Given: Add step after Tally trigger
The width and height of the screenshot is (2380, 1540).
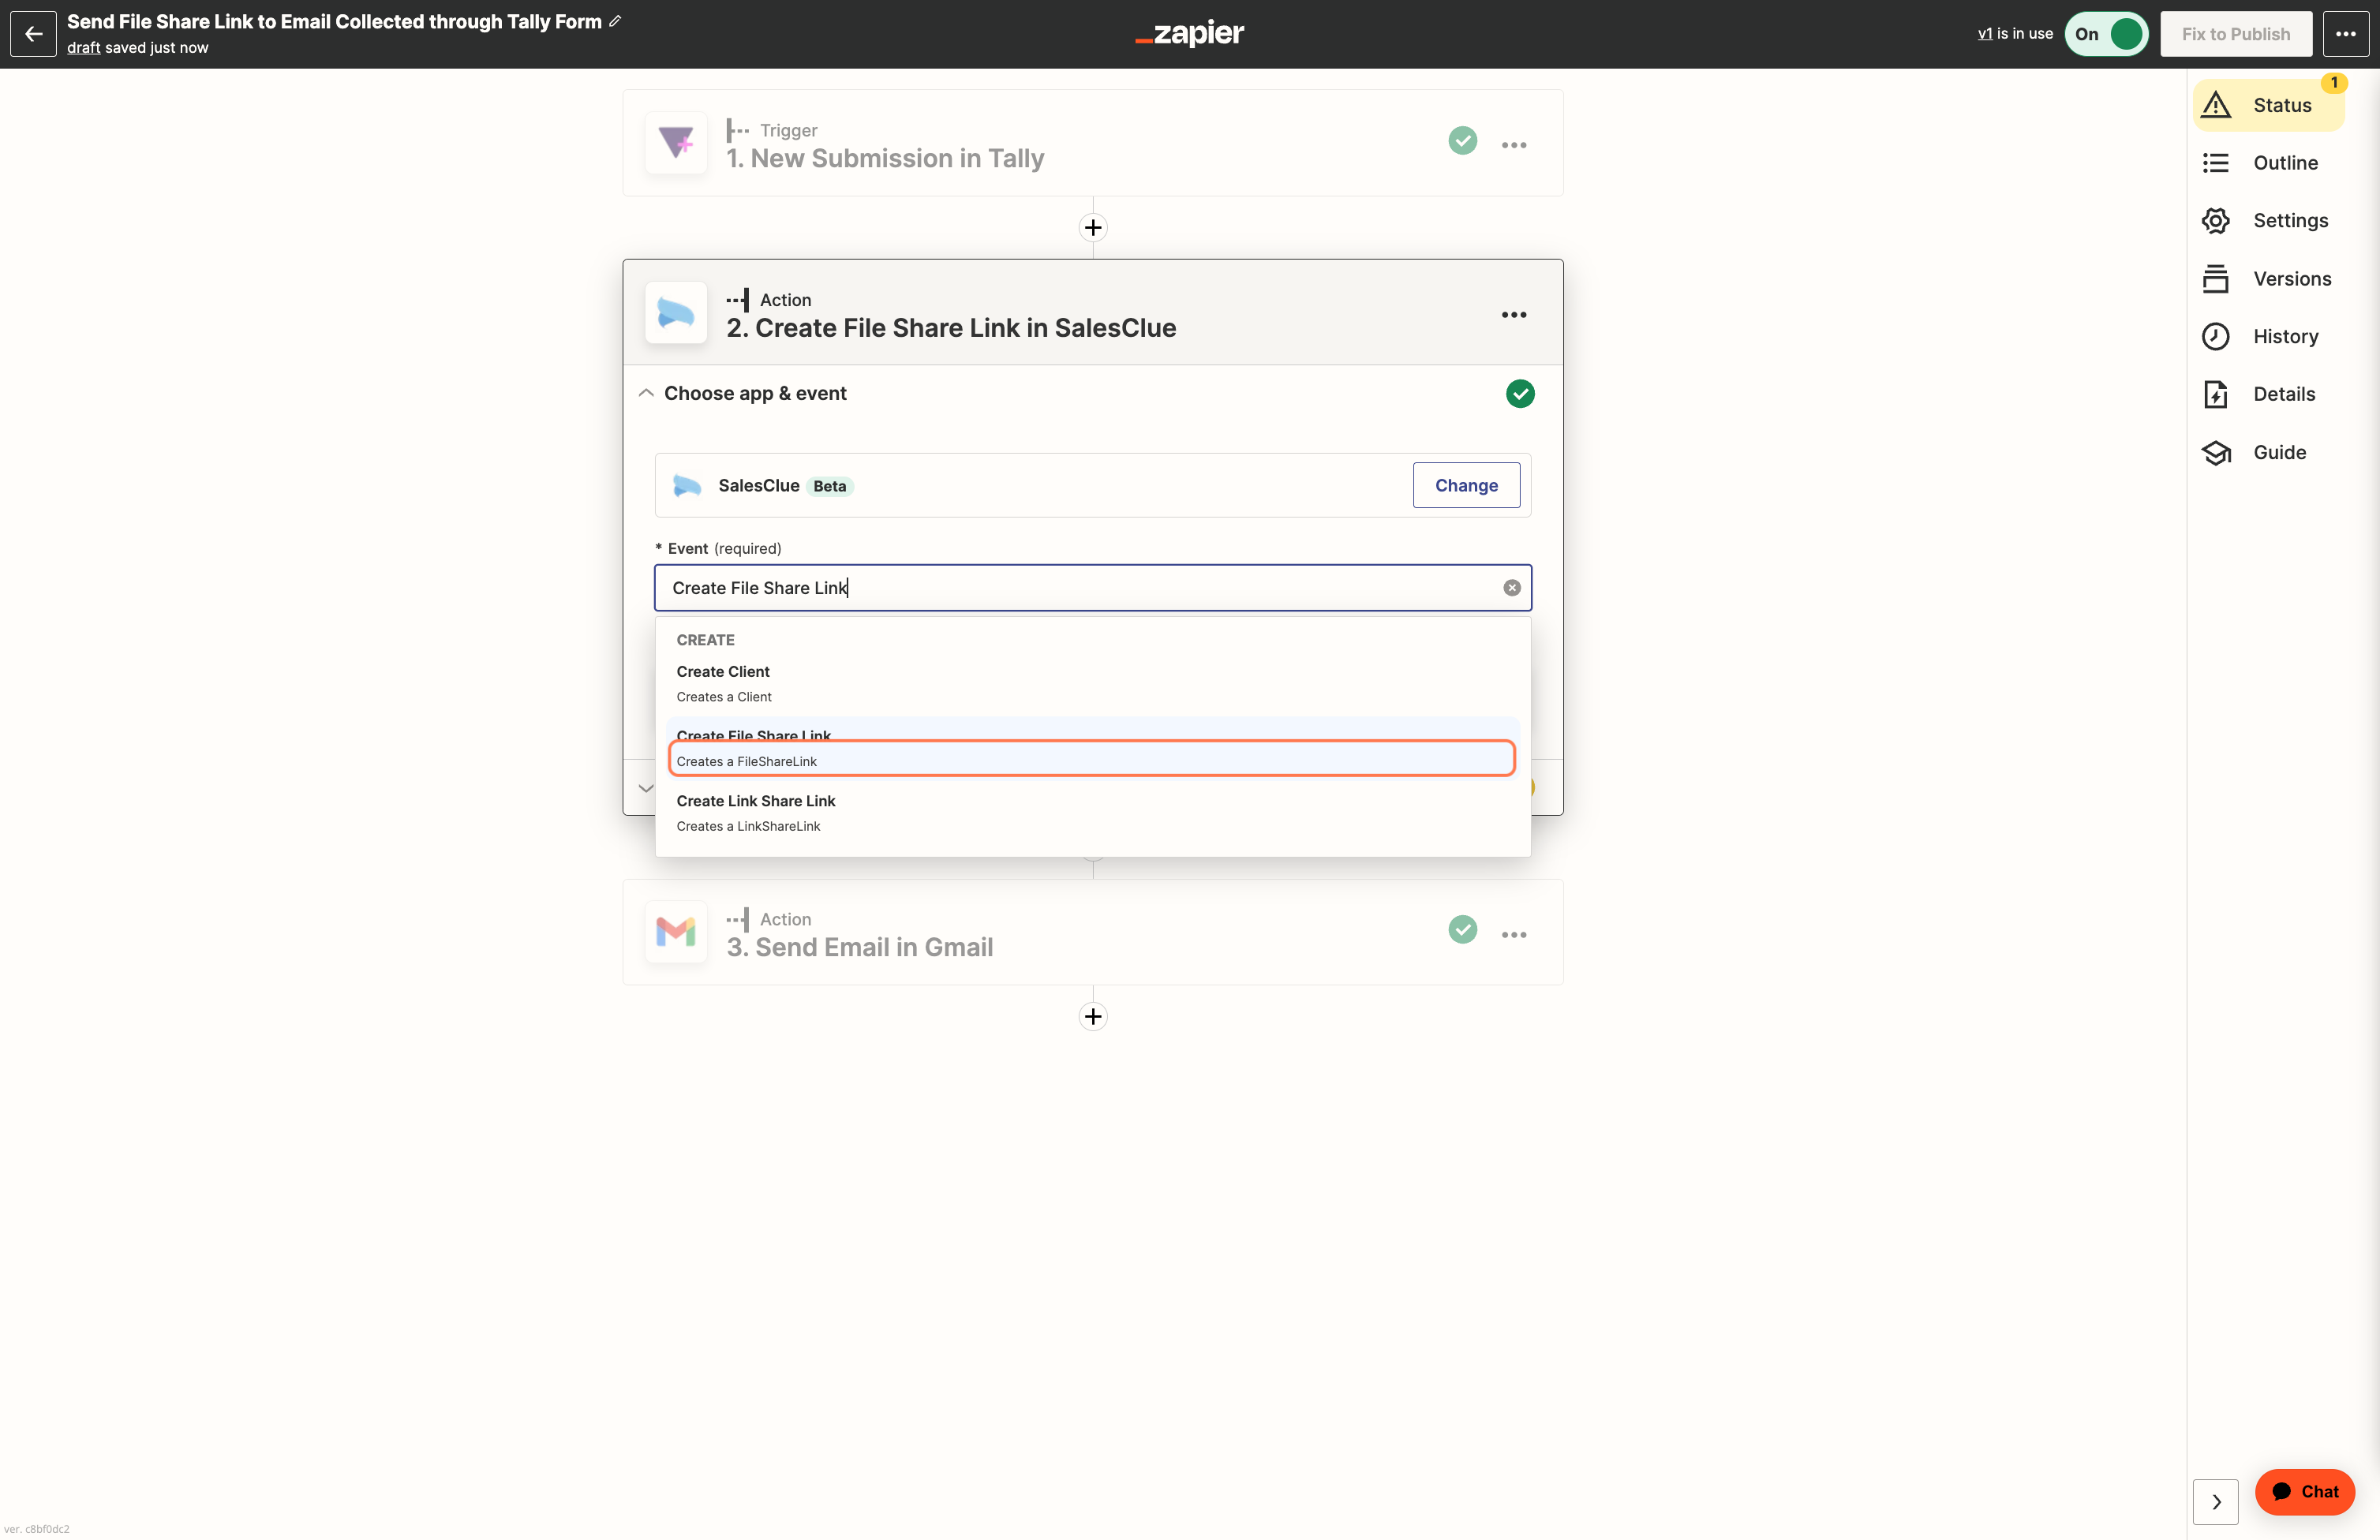Looking at the screenshot, I should click(x=1093, y=228).
